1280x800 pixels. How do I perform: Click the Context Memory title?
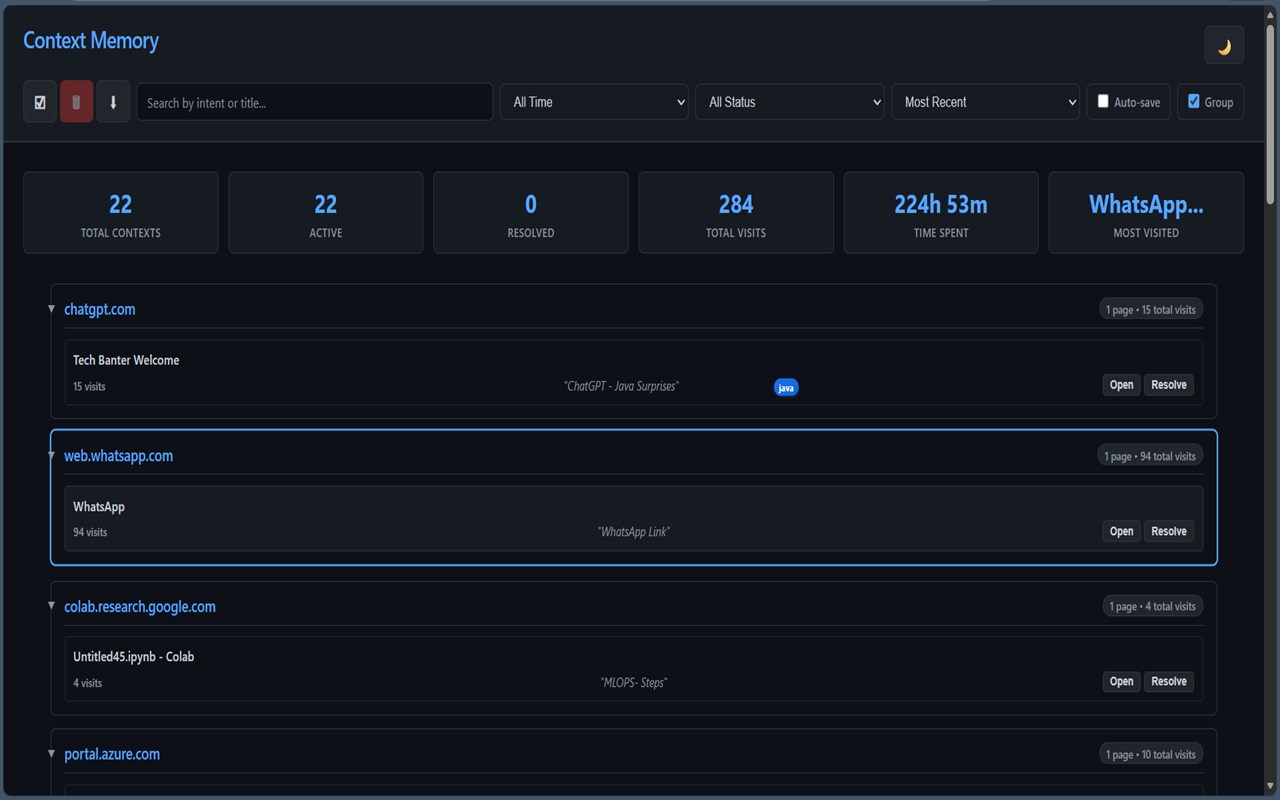(x=91, y=41)
